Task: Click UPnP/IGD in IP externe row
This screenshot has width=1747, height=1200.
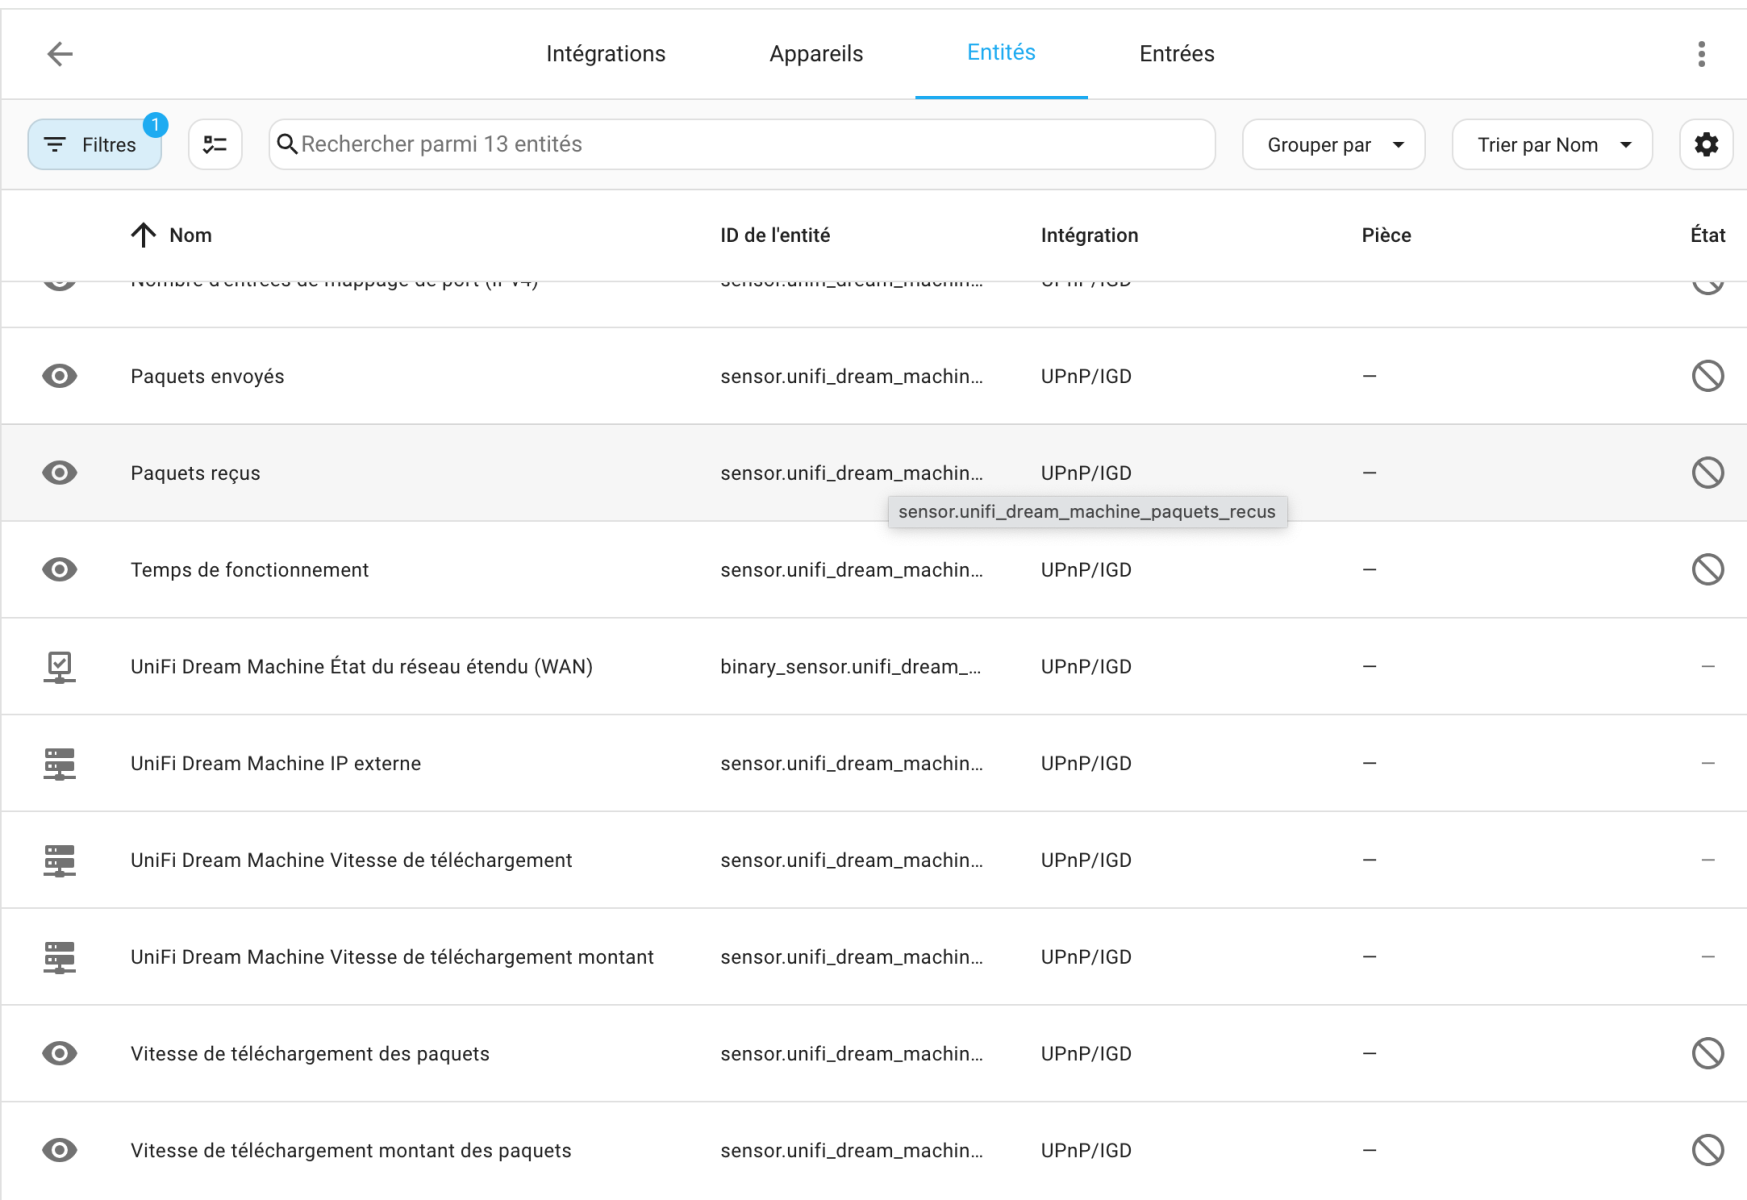Action: coord(1086,764)
